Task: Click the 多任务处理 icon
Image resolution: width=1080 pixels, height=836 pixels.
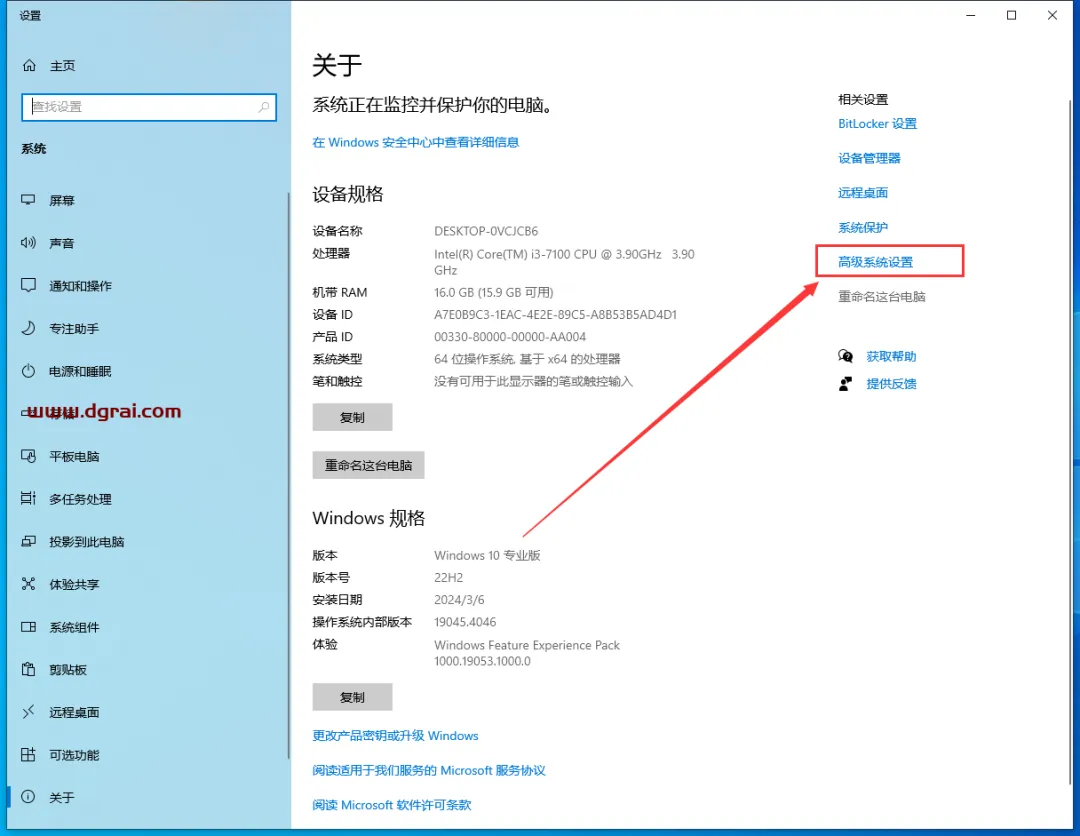Action: click(28, 499)
